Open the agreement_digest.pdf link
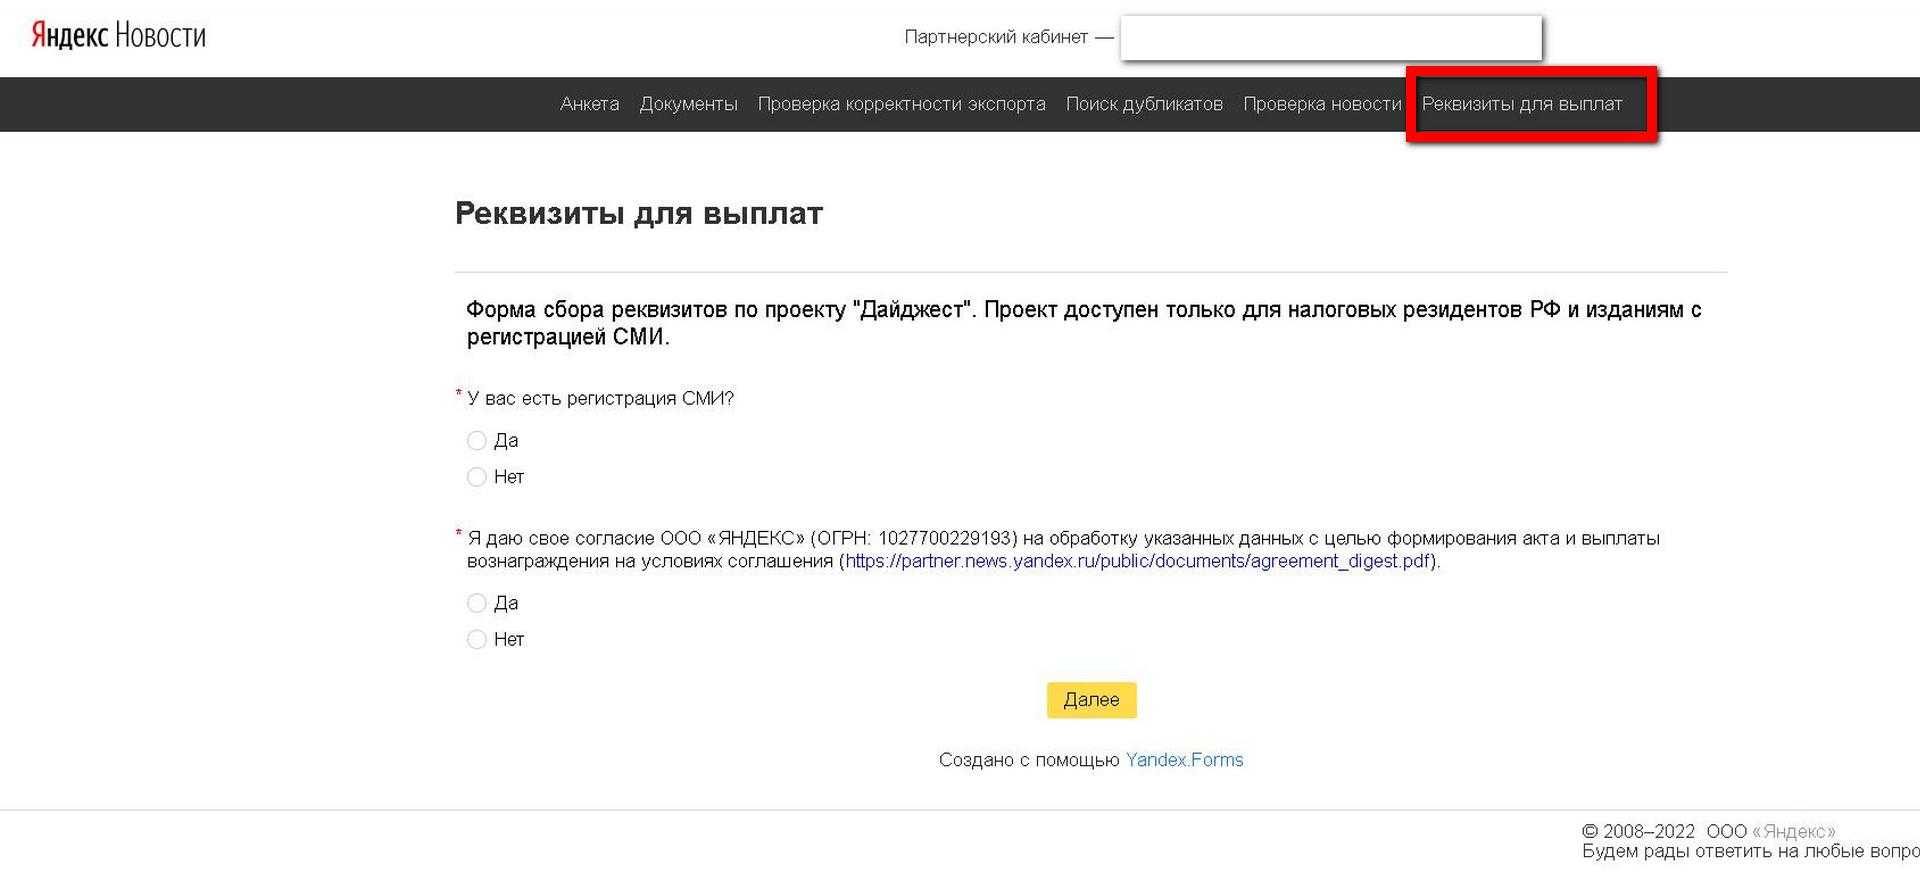This screenshot has width=1920, height=888. pos(1137,561)
